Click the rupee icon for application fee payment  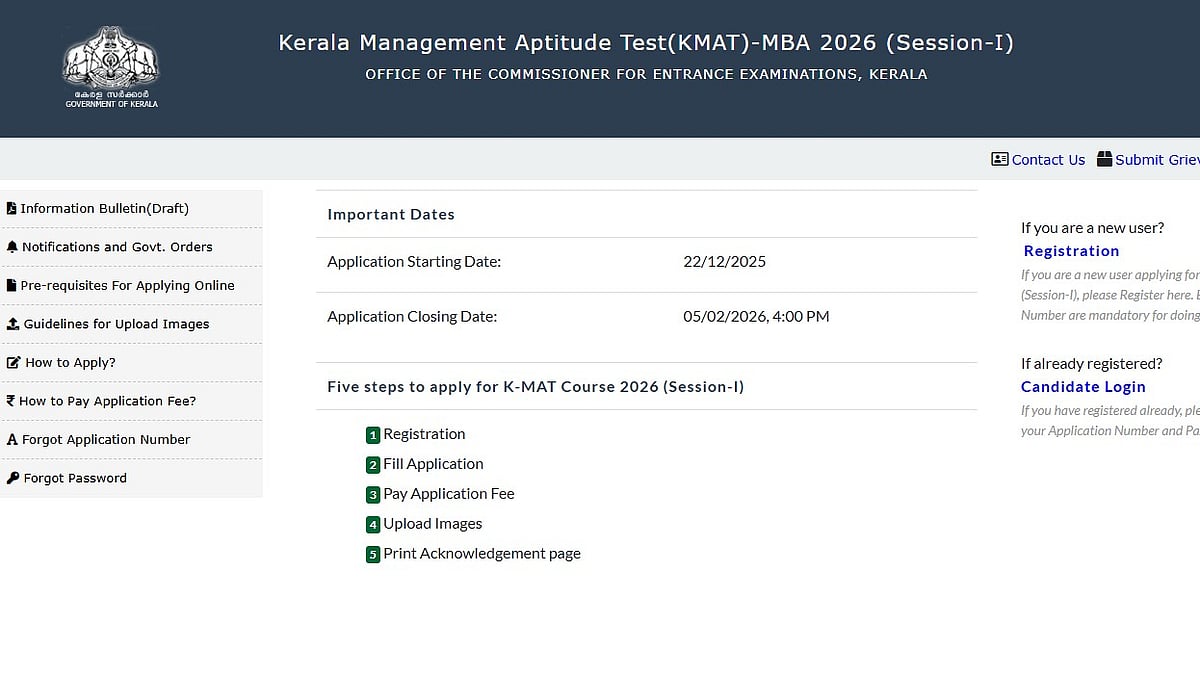[x=12, y=400]
